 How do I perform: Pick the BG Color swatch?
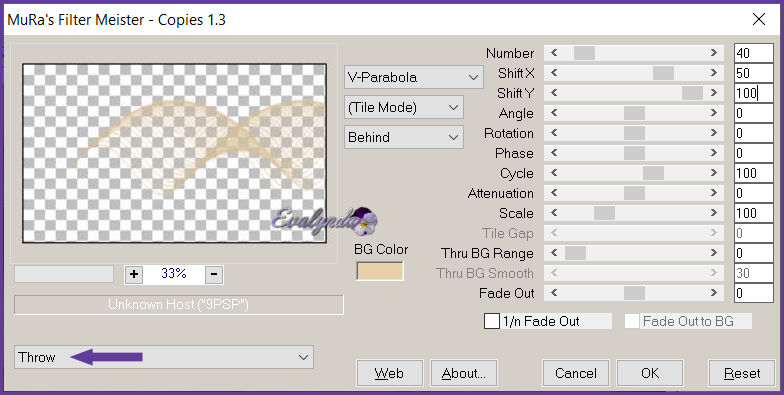coord(380,272)
